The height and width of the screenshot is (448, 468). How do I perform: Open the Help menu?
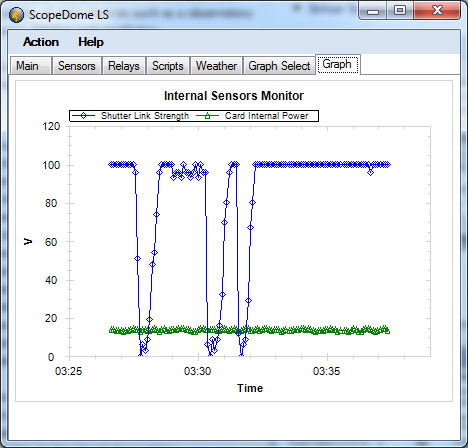coord(91,42)
